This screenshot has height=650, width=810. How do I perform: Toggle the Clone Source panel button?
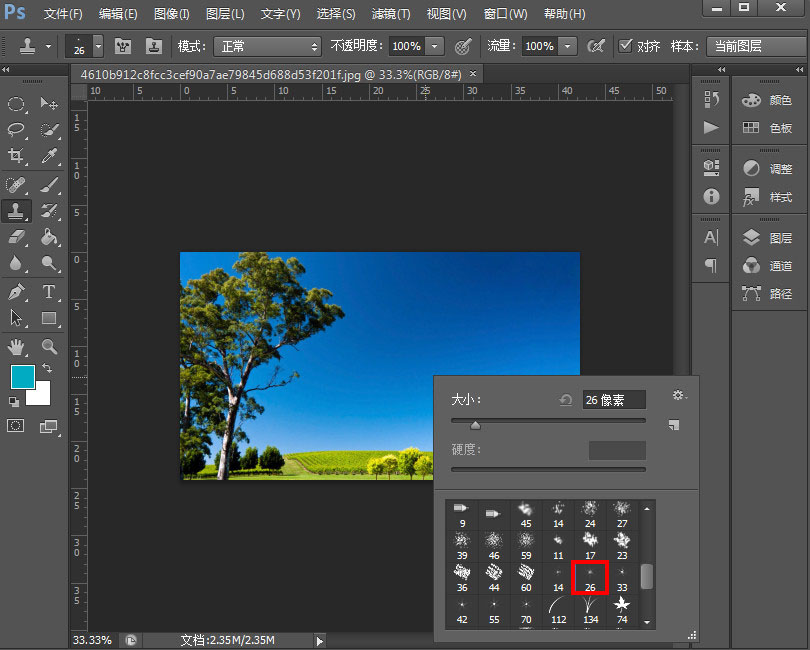coord(154,47)
